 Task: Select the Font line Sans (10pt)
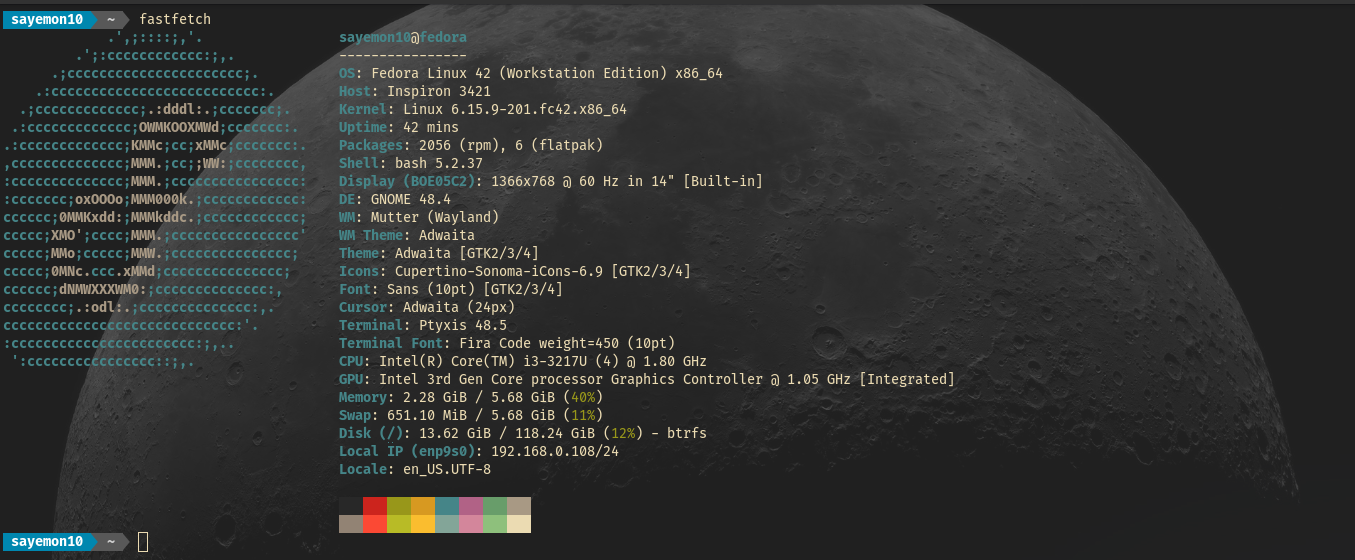pyautogui.click(x=451, y=289)
